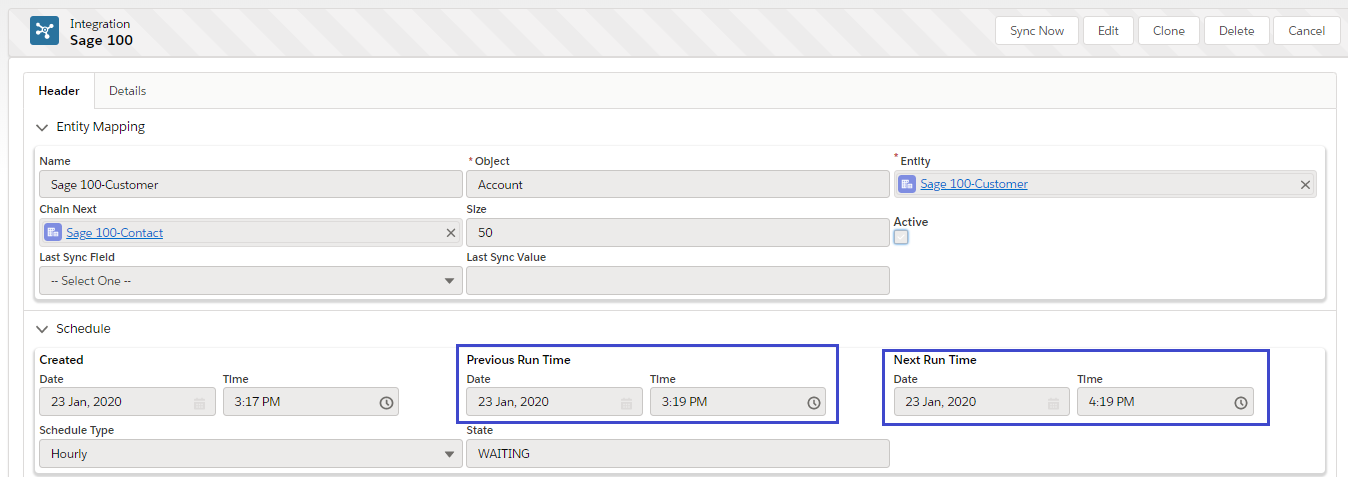Click the Next Run Time date field
Viewport: 1348px width, 477px height.
[x=981, y=402]
